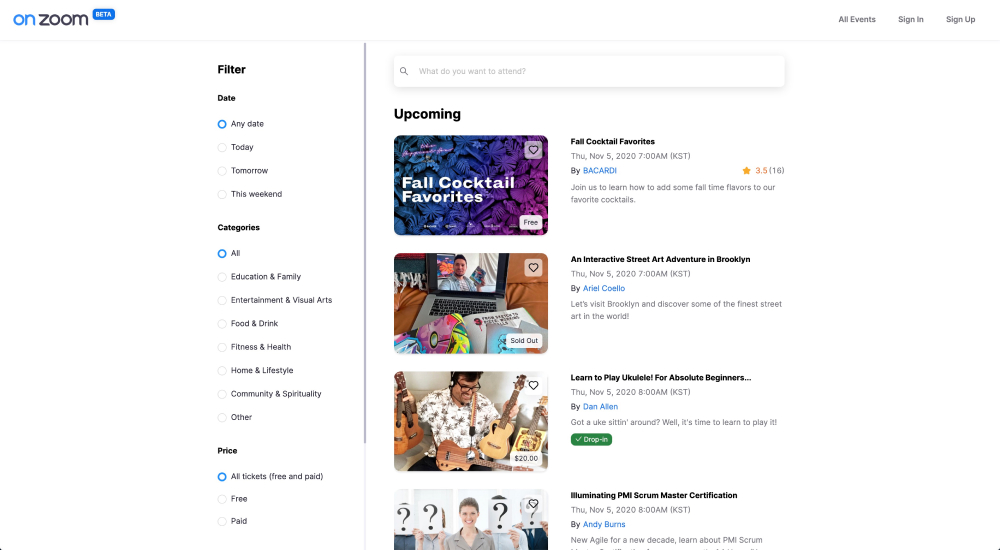Click the Sign Up link

point(960,20)
